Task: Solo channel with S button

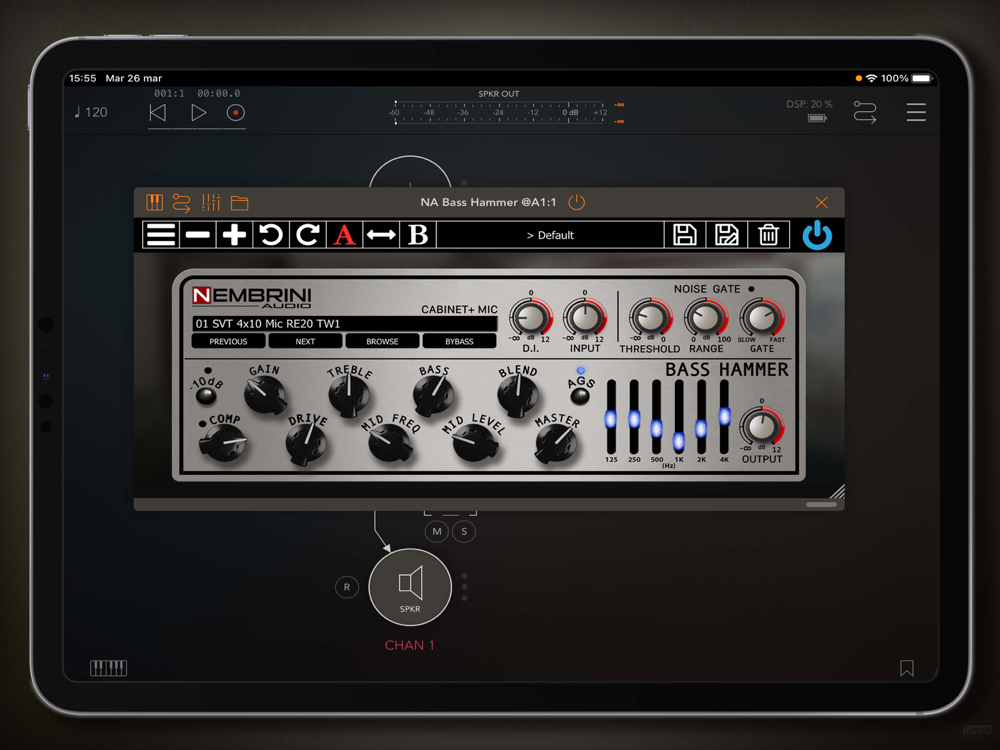Action: point(464,531)
